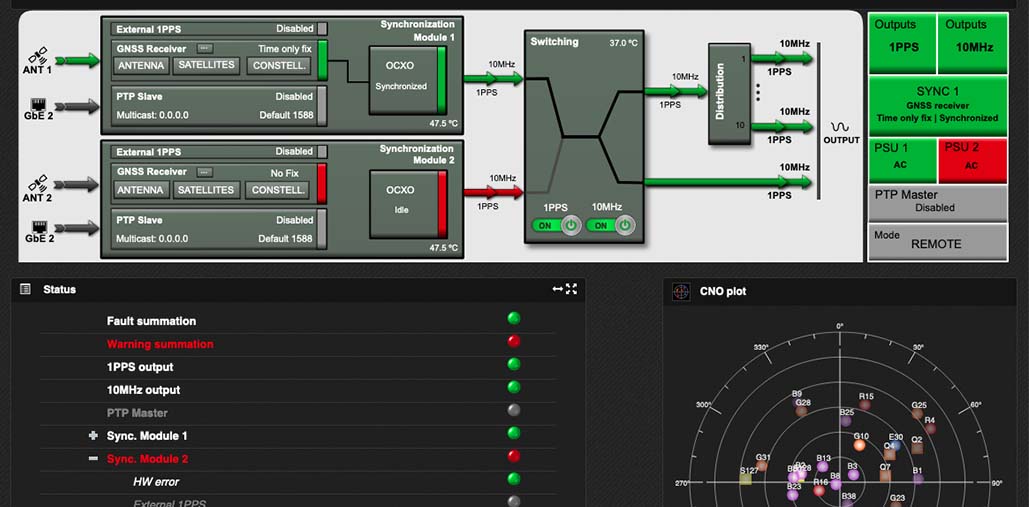
Task: Collapse the Sync. Module 2 status row
Action: (x=93, y=458)
